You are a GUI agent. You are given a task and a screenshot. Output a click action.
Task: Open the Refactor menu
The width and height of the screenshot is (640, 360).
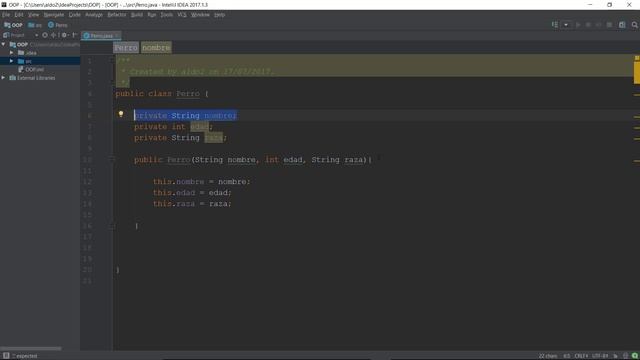click(117, 15)
